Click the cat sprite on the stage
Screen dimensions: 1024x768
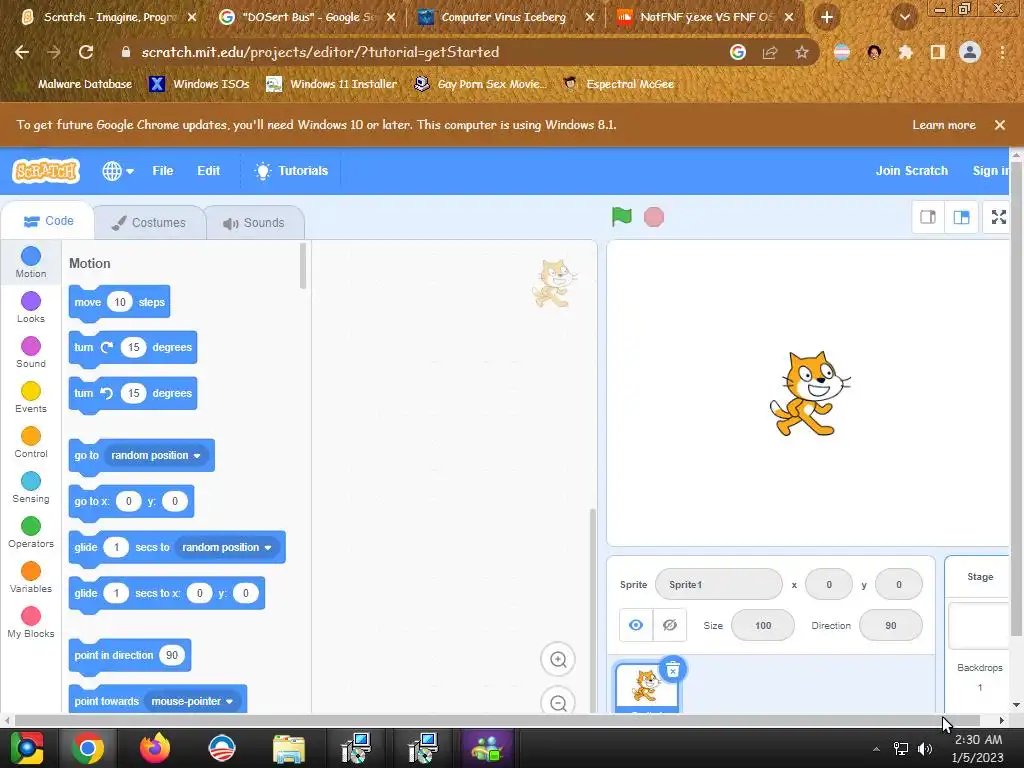click(x=808, y=394)
